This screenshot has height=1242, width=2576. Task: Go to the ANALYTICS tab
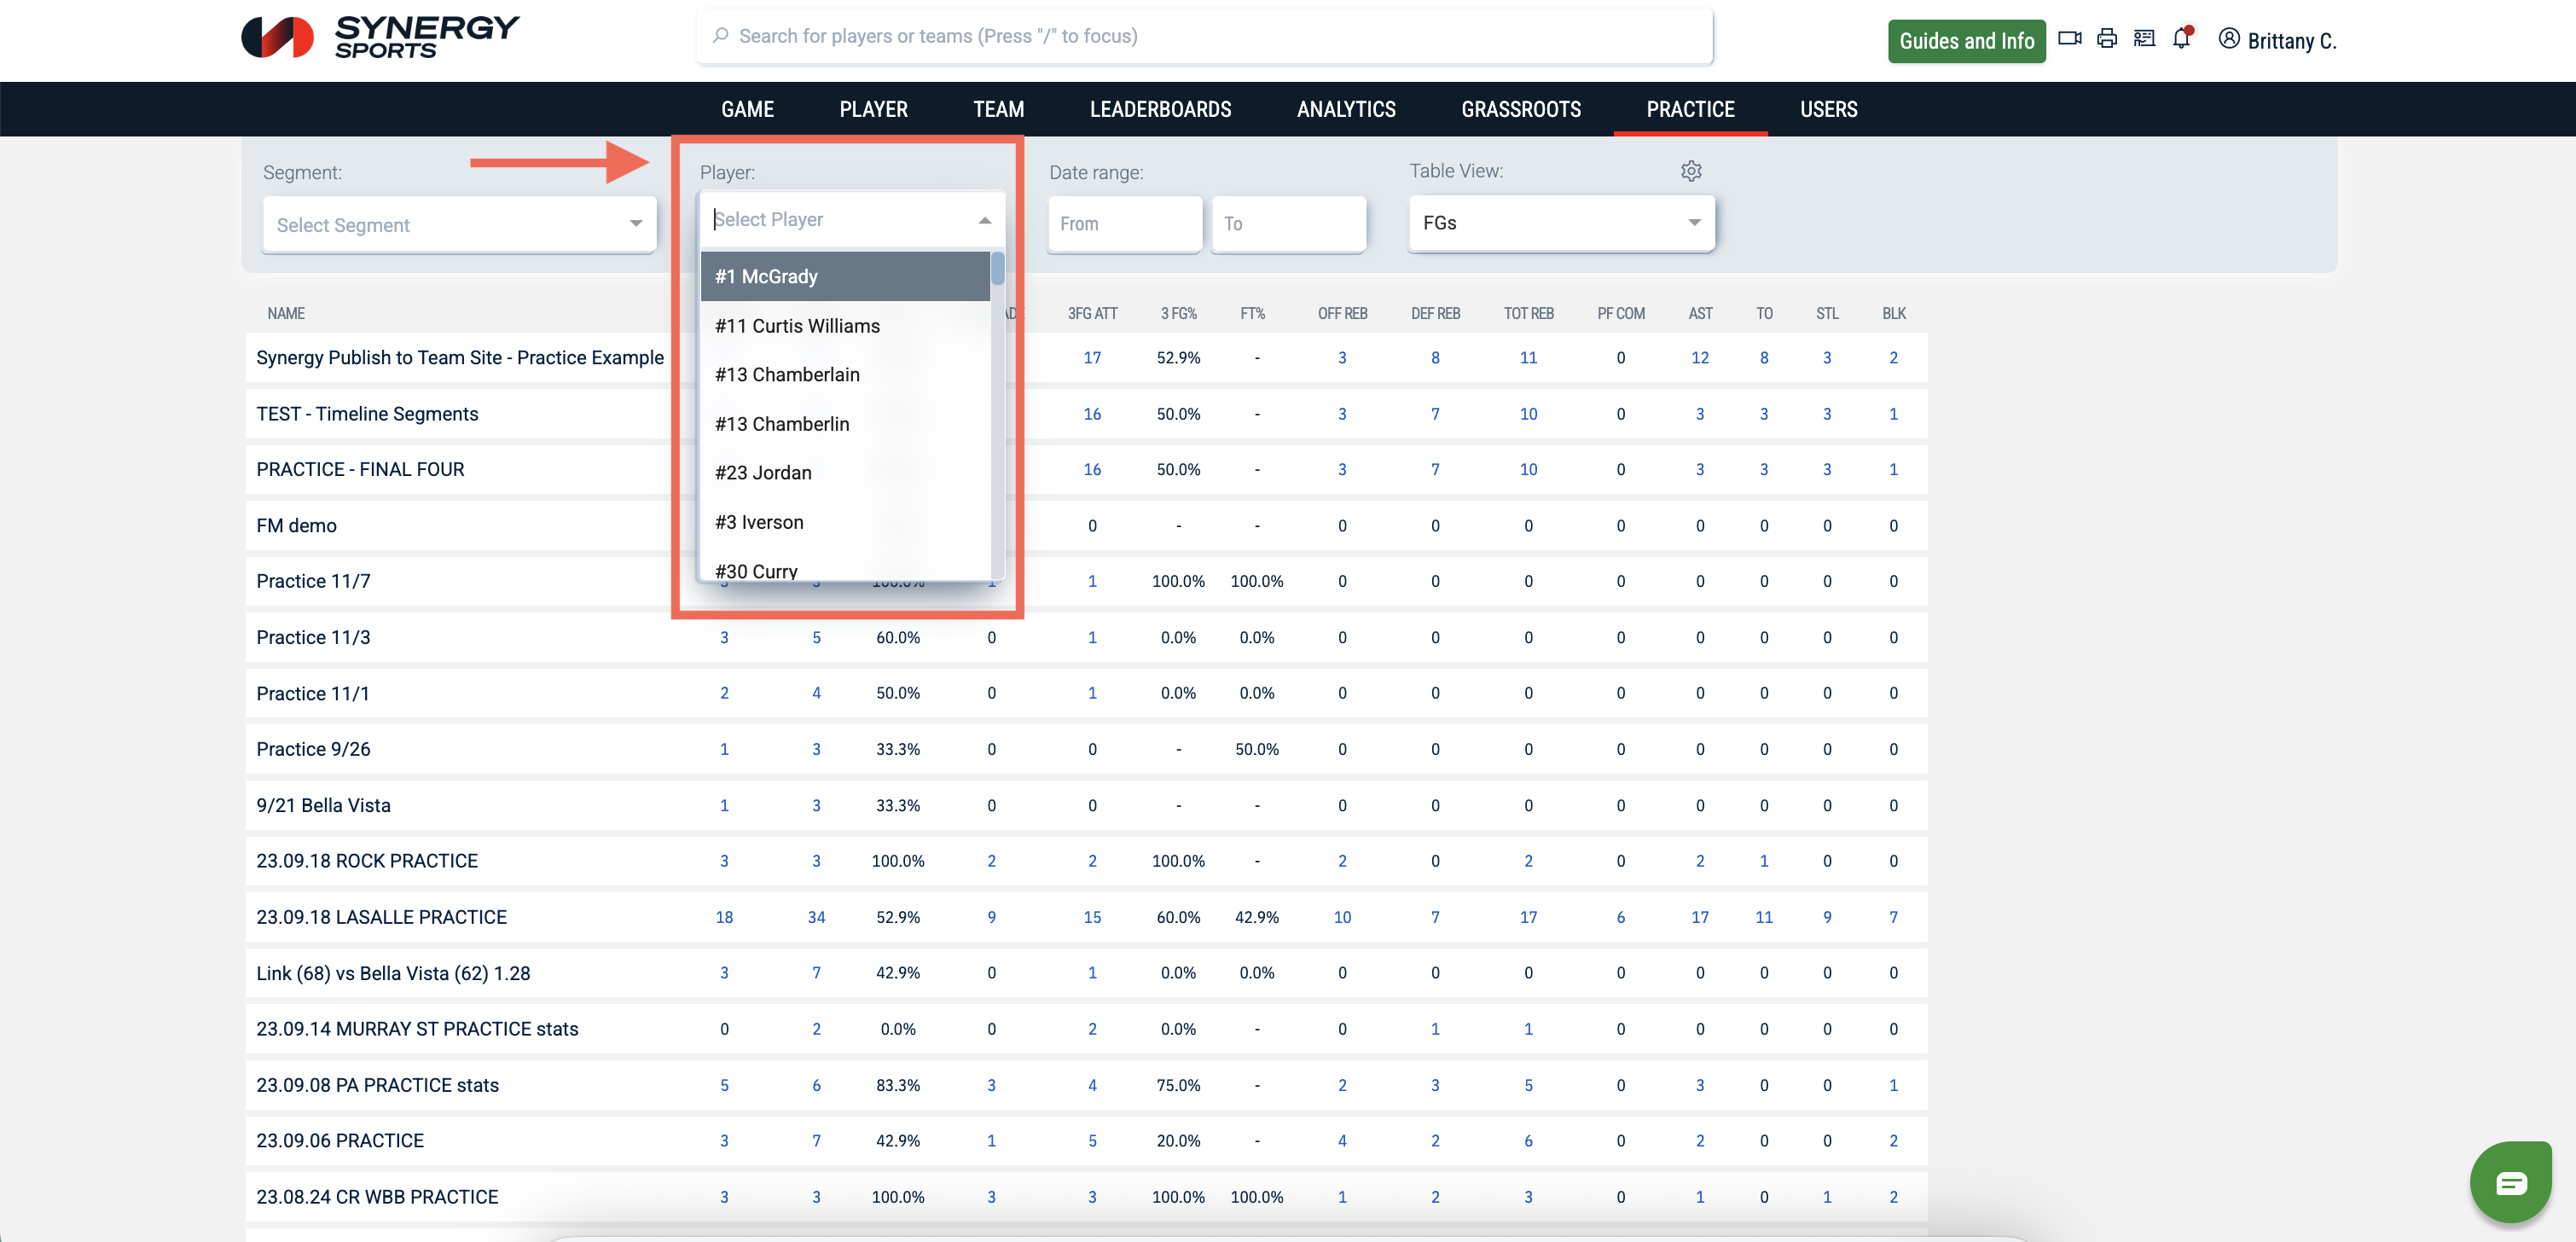(x=1346, y=109)
